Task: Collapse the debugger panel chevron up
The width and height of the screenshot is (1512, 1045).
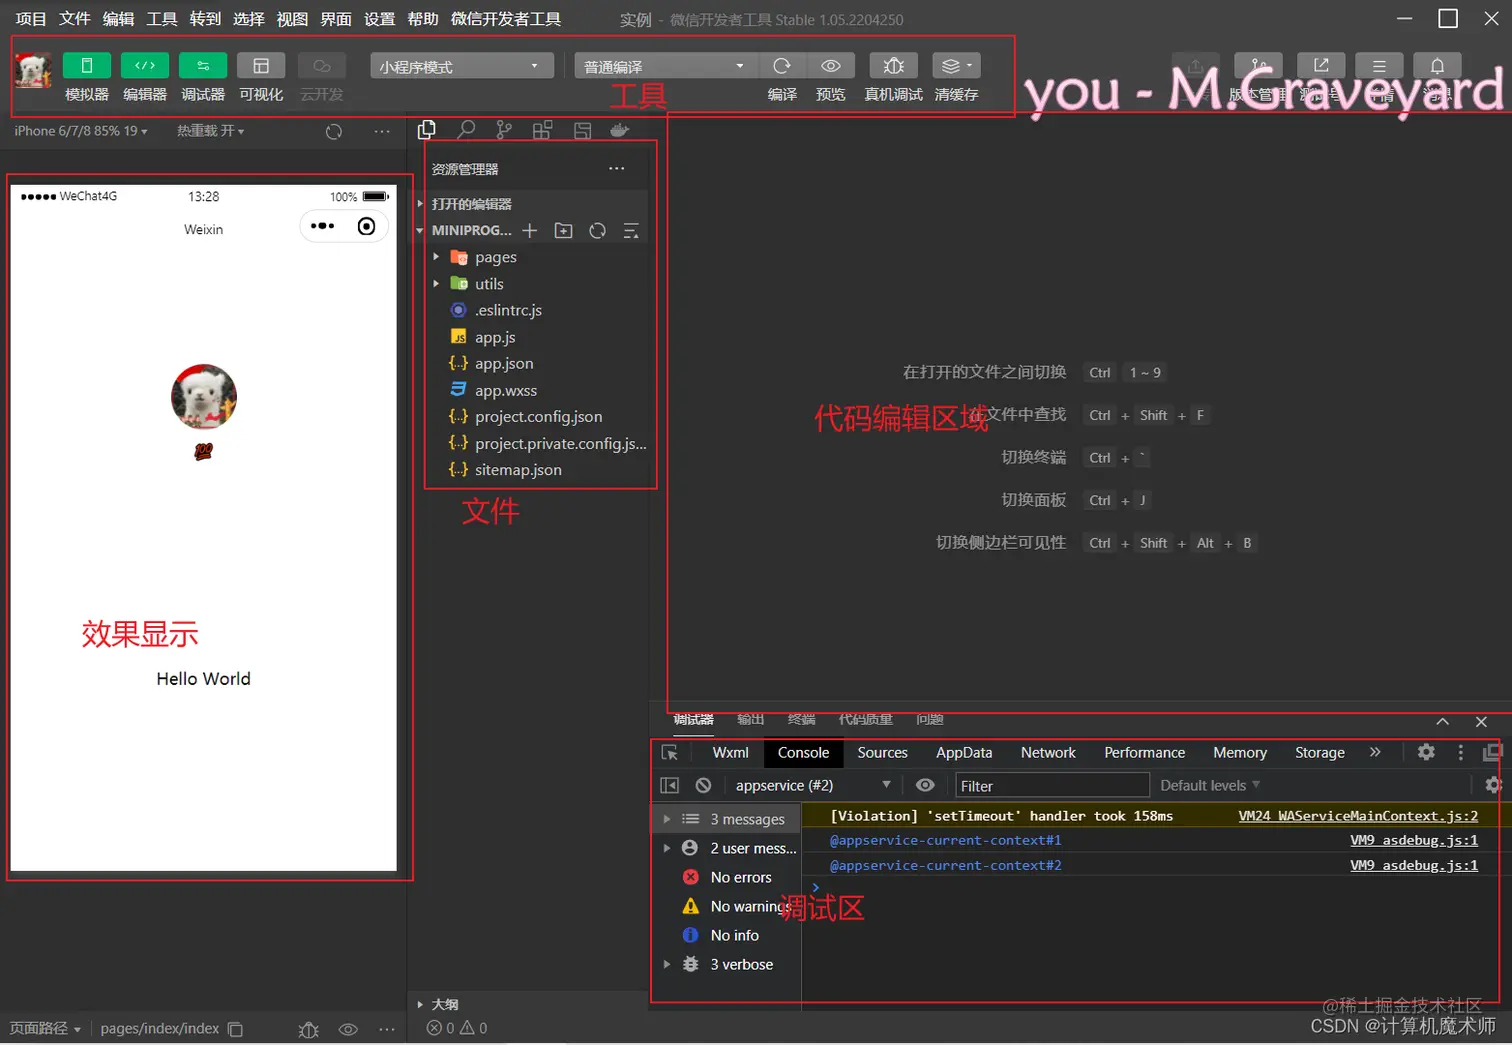Action: pyautogui.click(x=1442, y=722)
